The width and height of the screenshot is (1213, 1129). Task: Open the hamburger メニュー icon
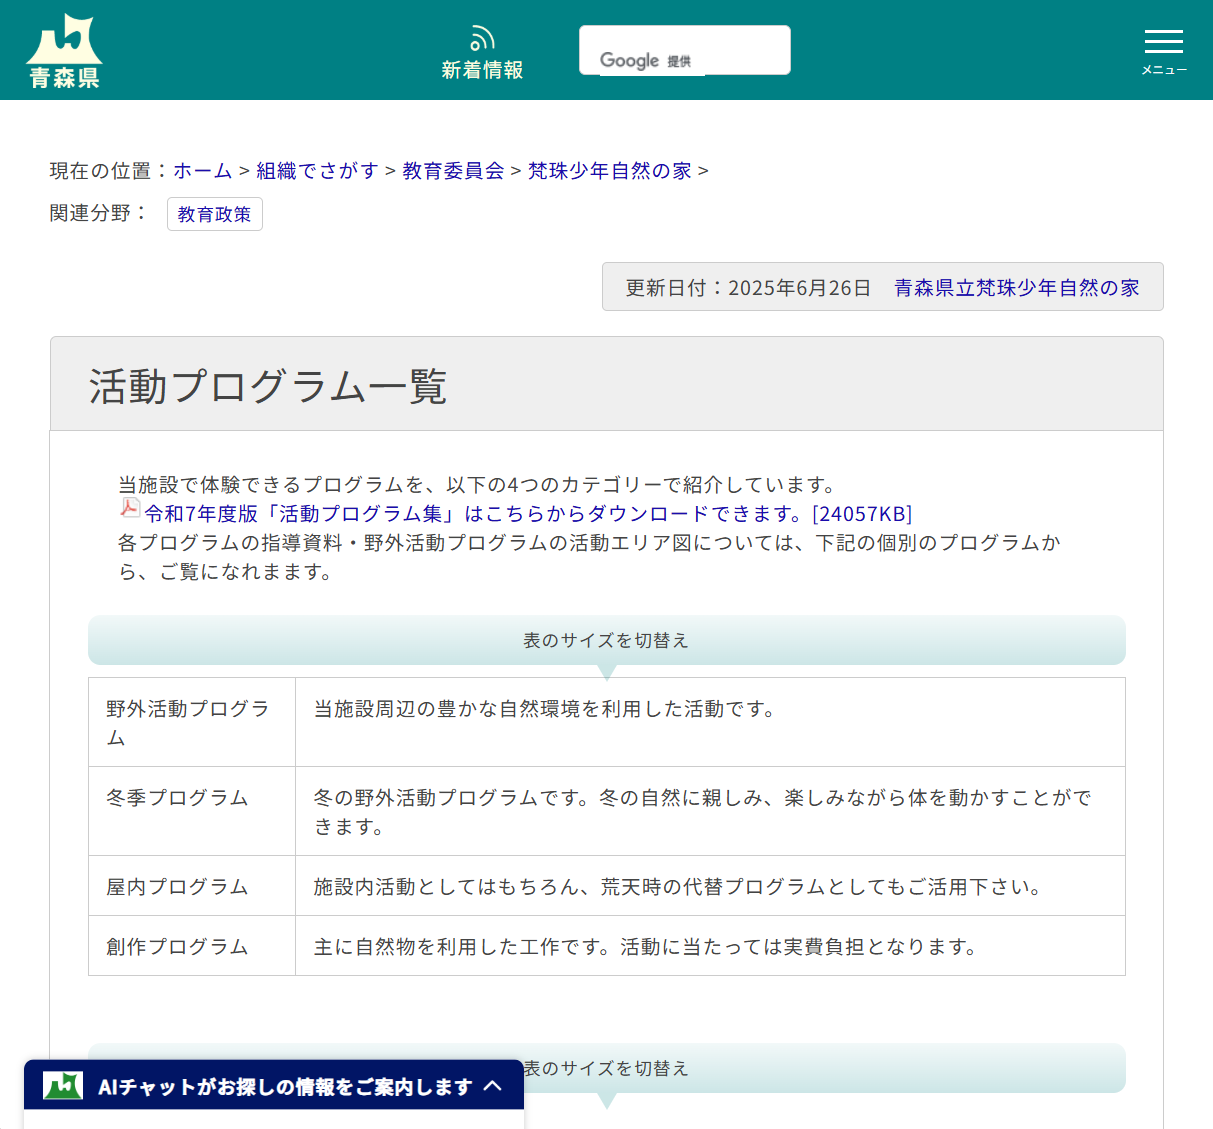(1163, 42)
